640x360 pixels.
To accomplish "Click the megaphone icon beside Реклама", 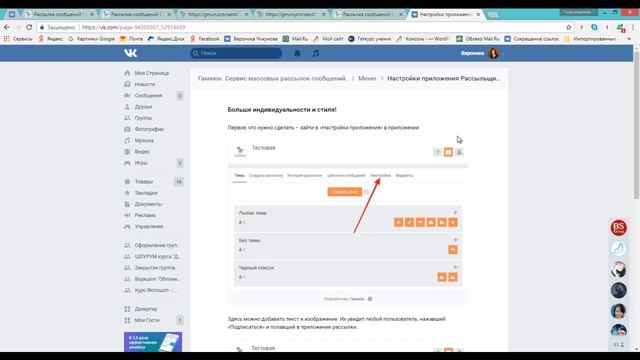I will (127, 215).
